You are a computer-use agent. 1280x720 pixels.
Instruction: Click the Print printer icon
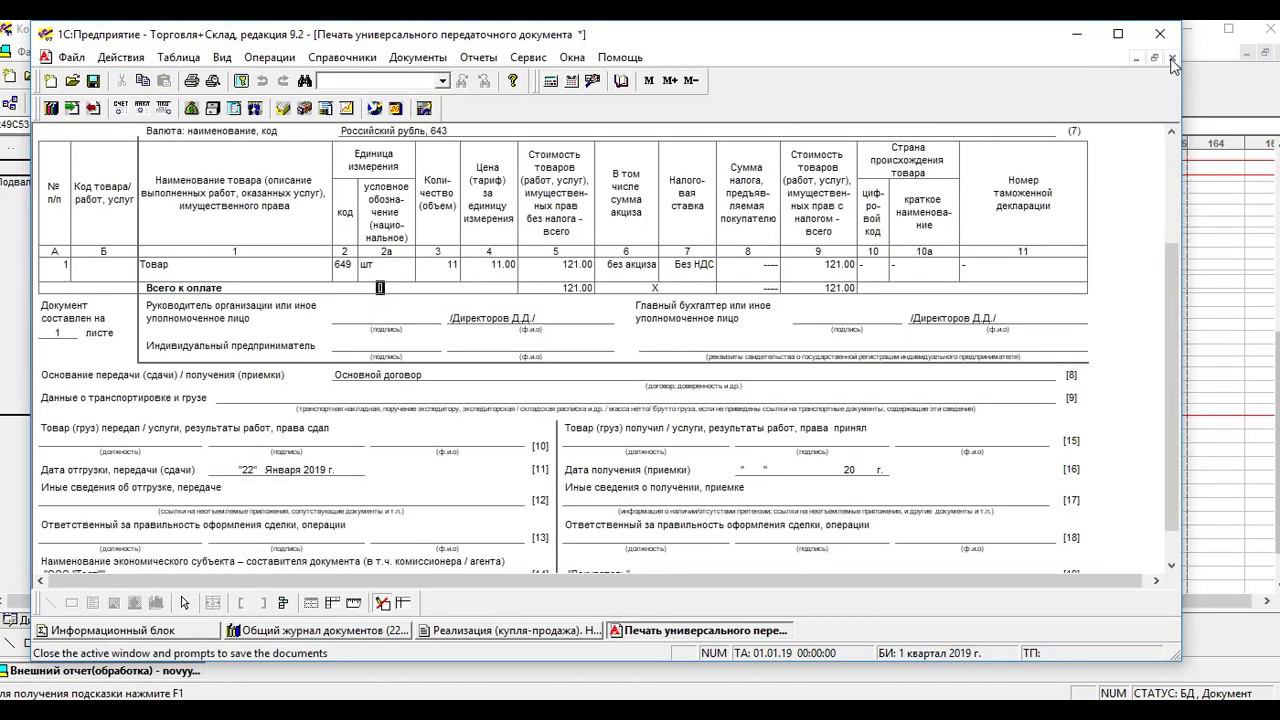click(192, 81)
